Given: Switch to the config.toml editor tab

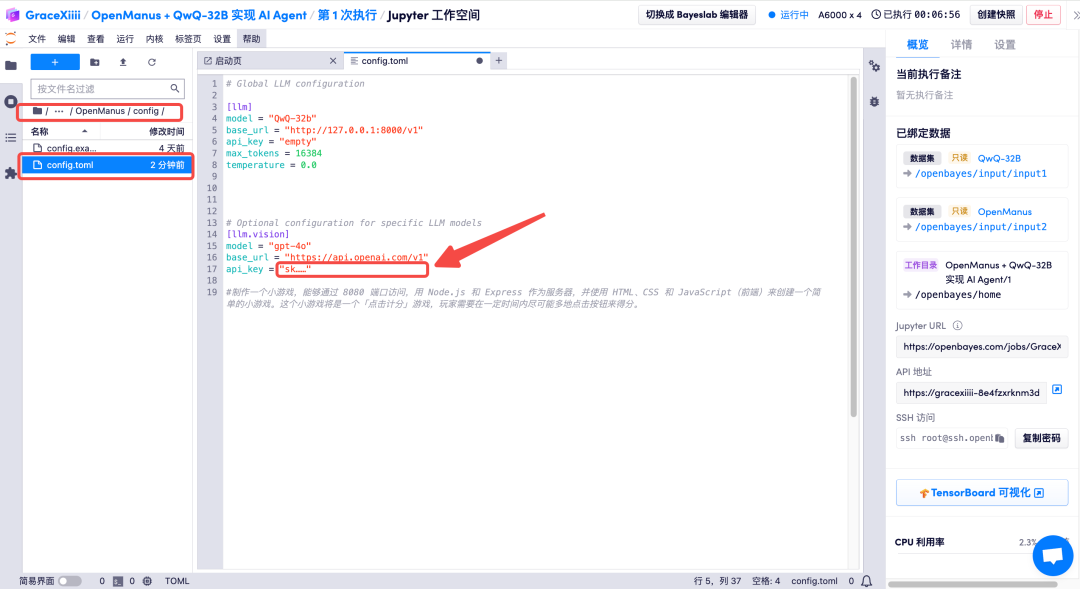Looking at the screenshot, I should coord(417,61).
